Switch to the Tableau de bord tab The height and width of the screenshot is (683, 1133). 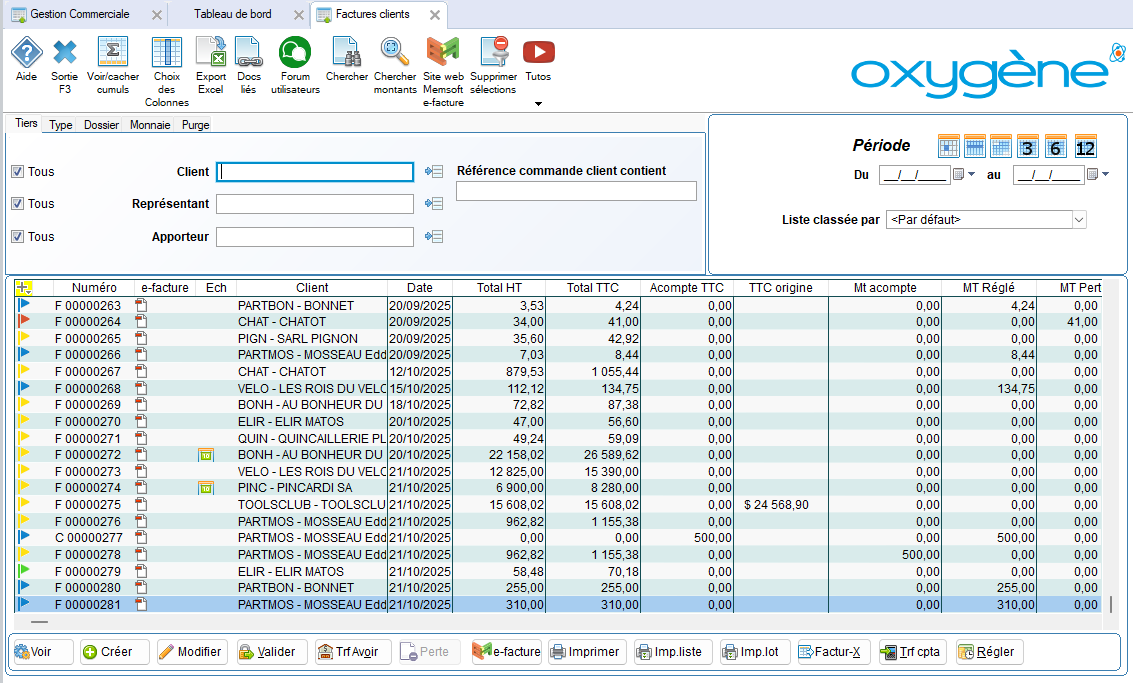tap(233, 15)
